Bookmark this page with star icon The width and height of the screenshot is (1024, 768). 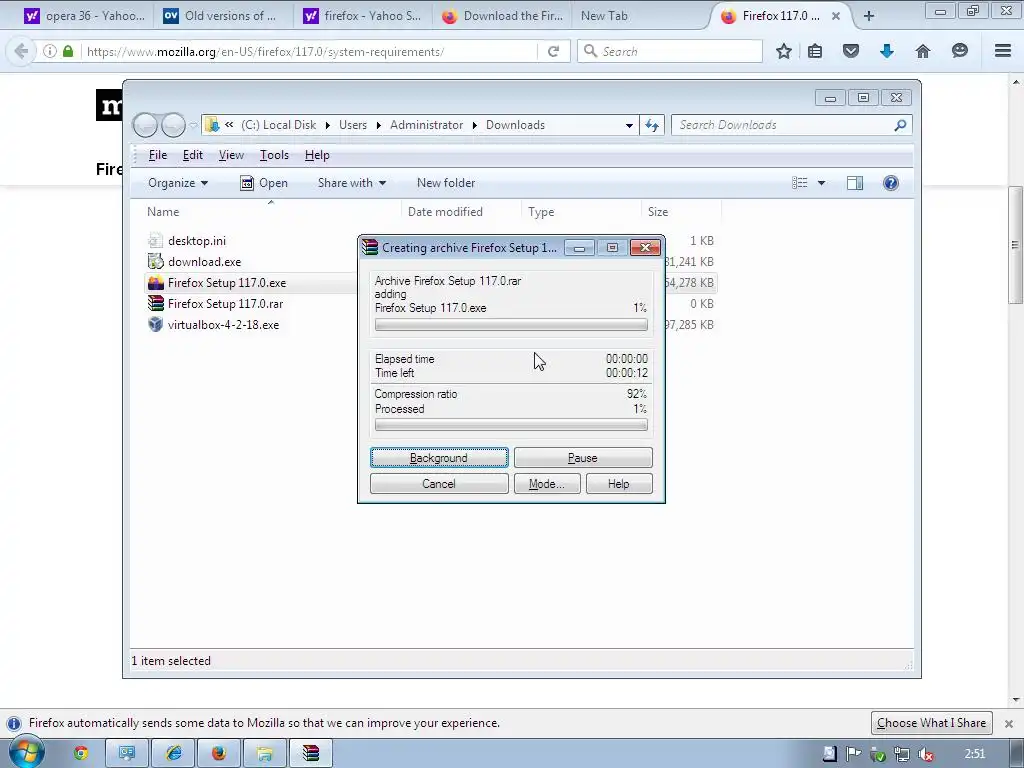(x=784, y=51)
